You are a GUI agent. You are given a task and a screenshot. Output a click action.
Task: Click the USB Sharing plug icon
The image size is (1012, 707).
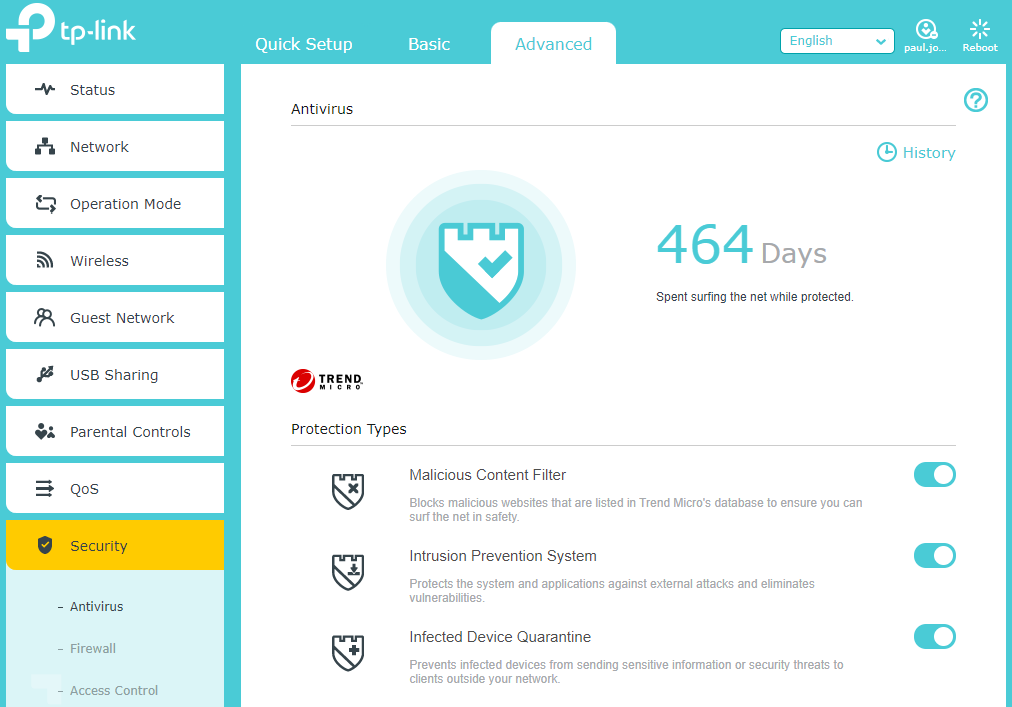tap(45, 374)
